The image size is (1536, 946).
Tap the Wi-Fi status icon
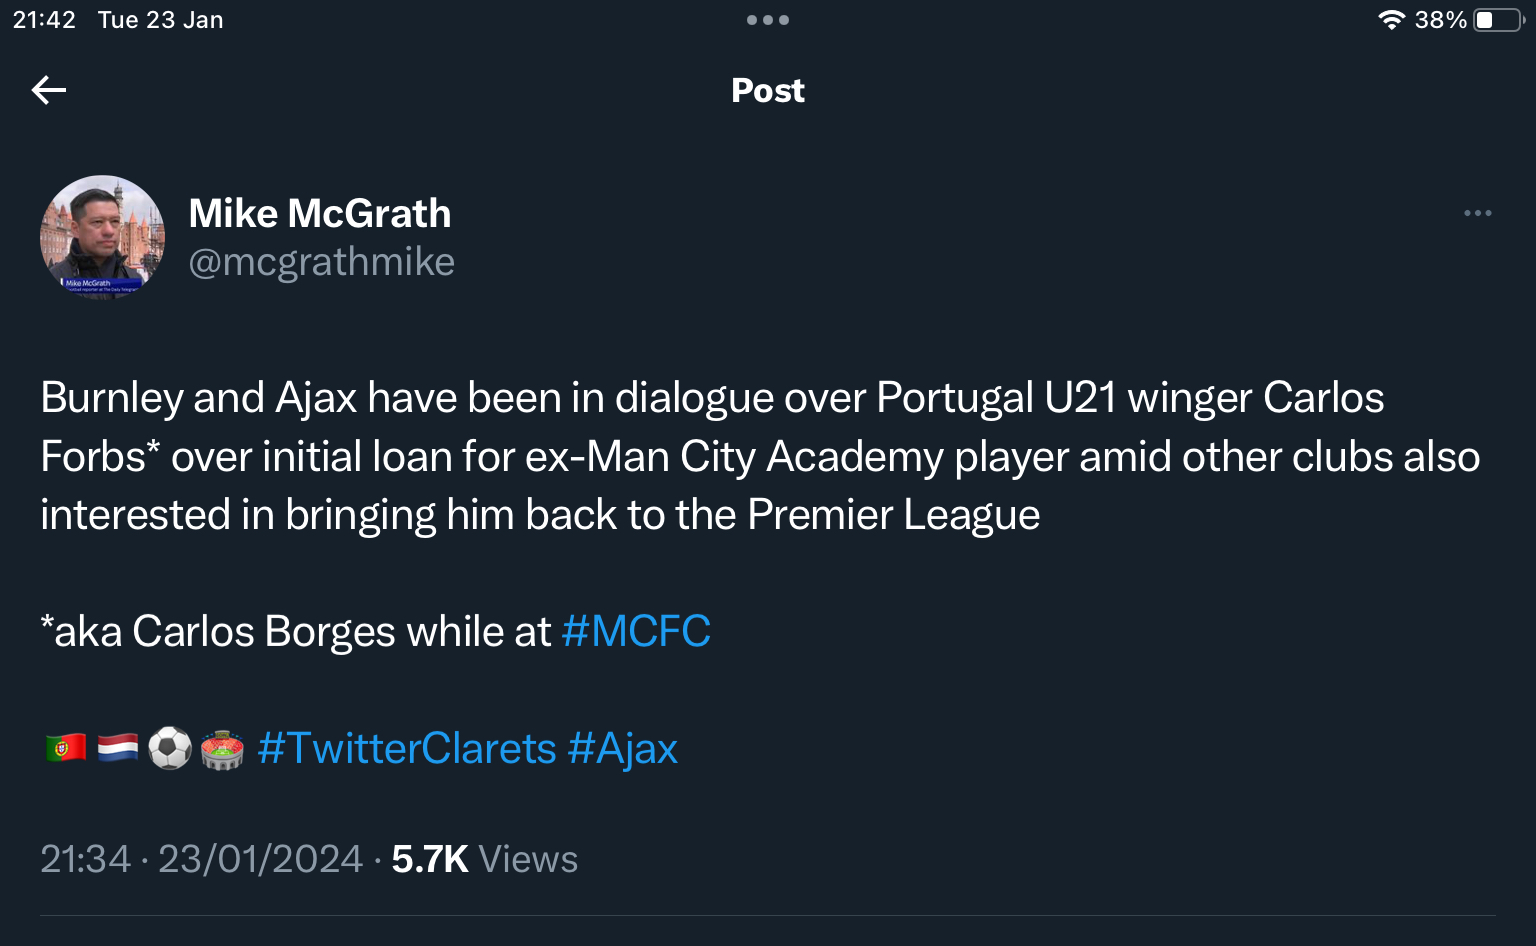point(1391,20)
